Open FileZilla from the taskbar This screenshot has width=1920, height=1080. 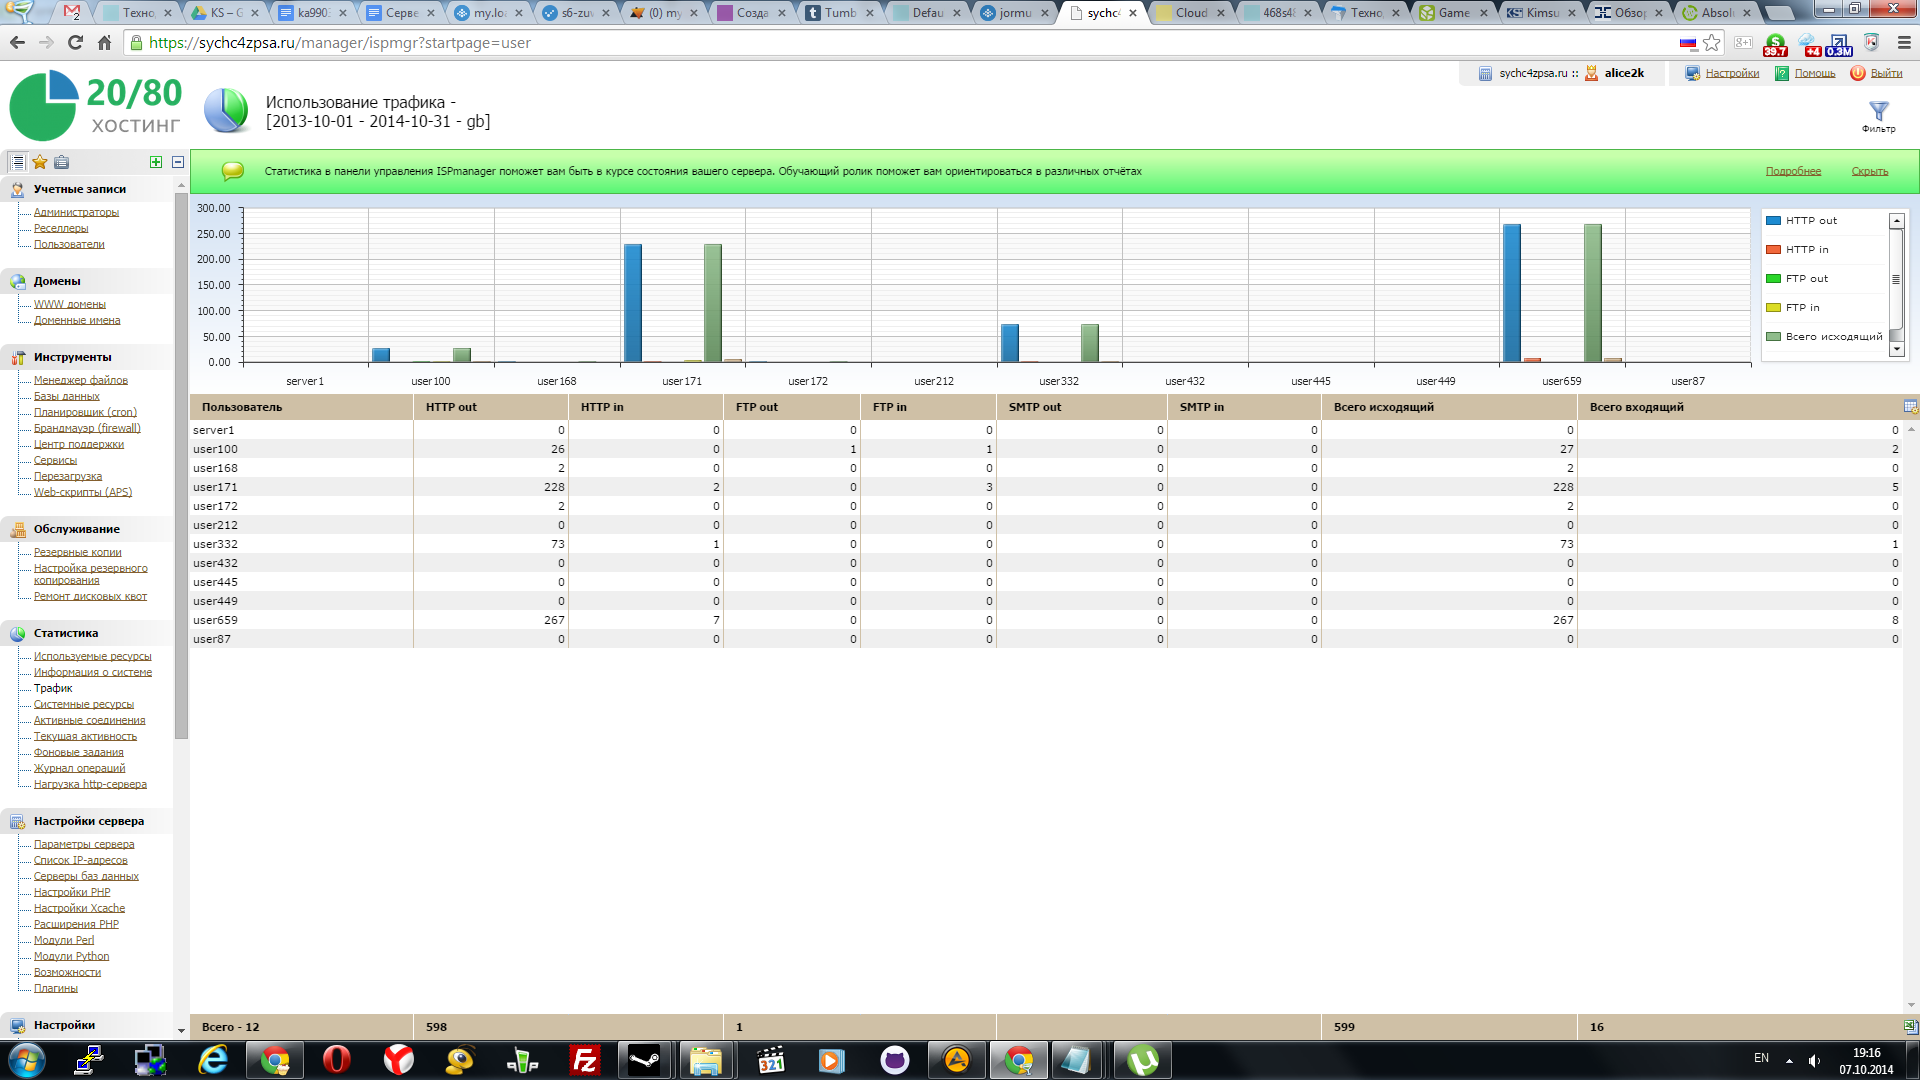(584, 1060)
